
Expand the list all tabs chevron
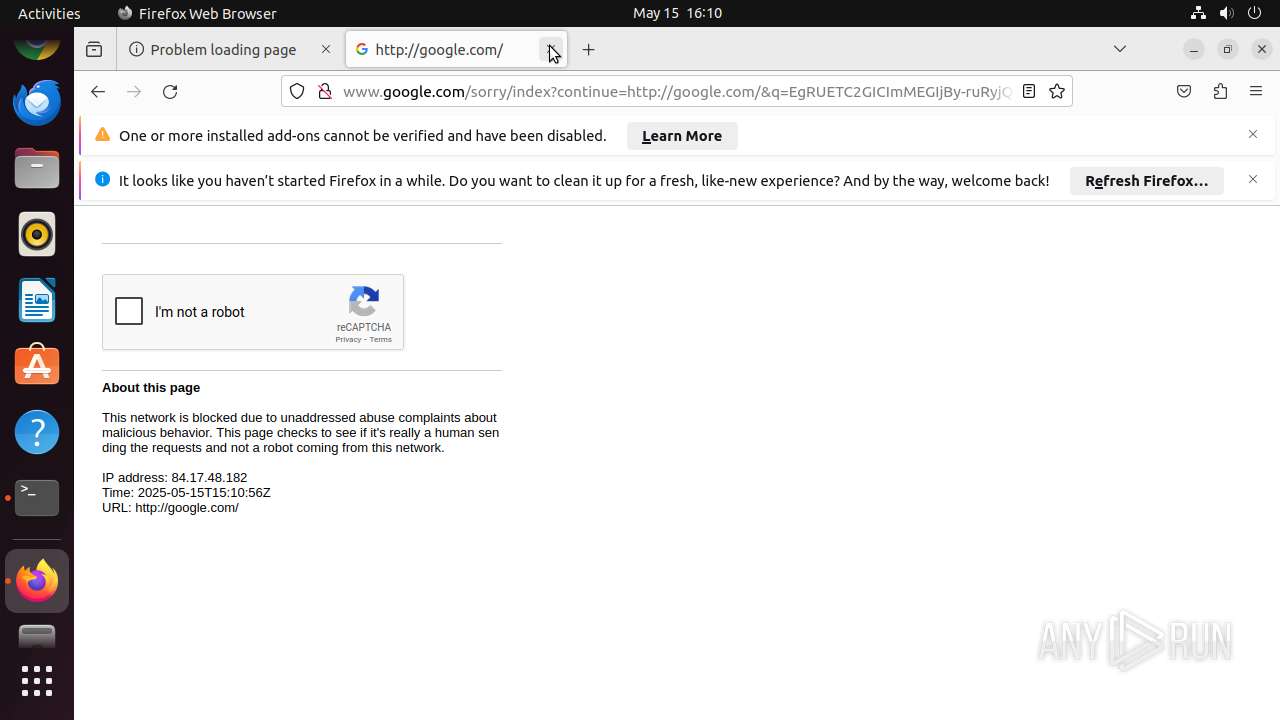(1120, 49)
